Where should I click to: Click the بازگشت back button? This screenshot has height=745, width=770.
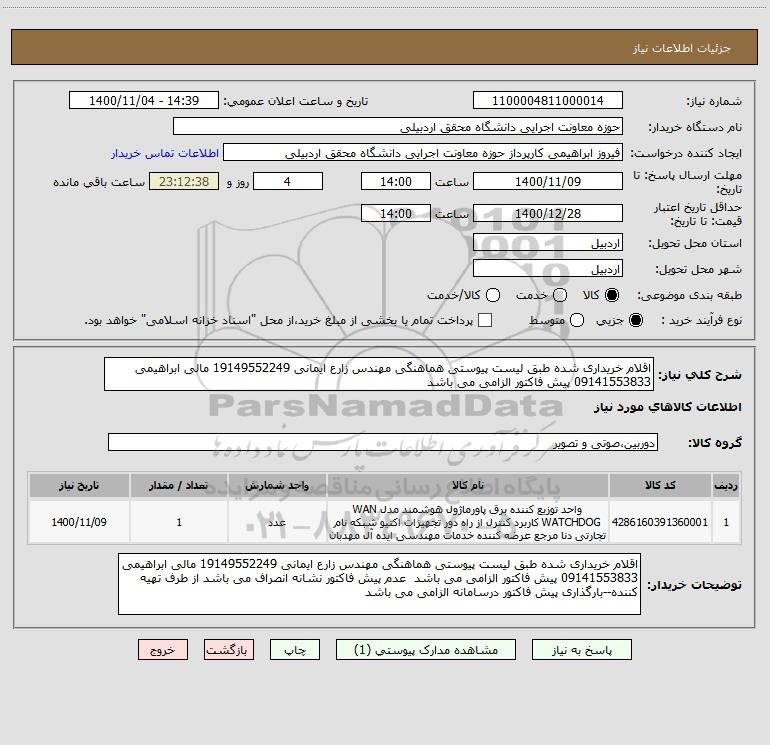229,650
